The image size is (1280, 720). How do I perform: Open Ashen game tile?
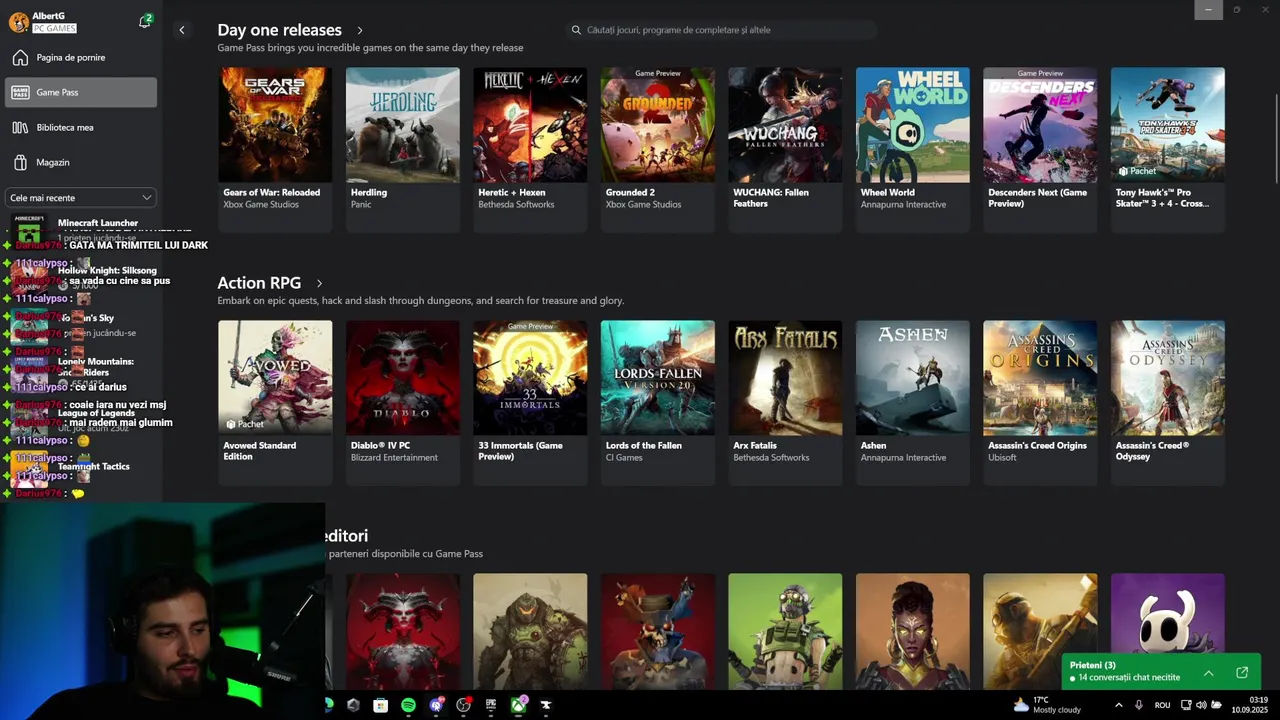913,402
